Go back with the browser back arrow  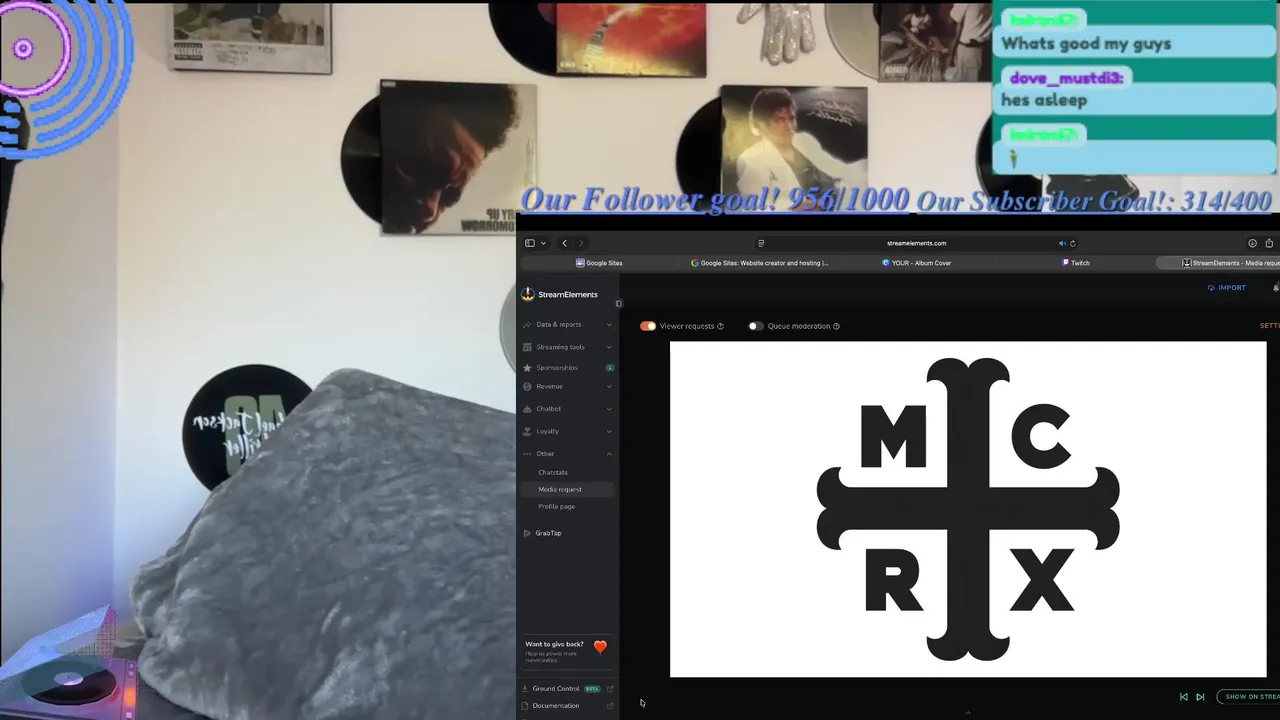tap(564, 243)
